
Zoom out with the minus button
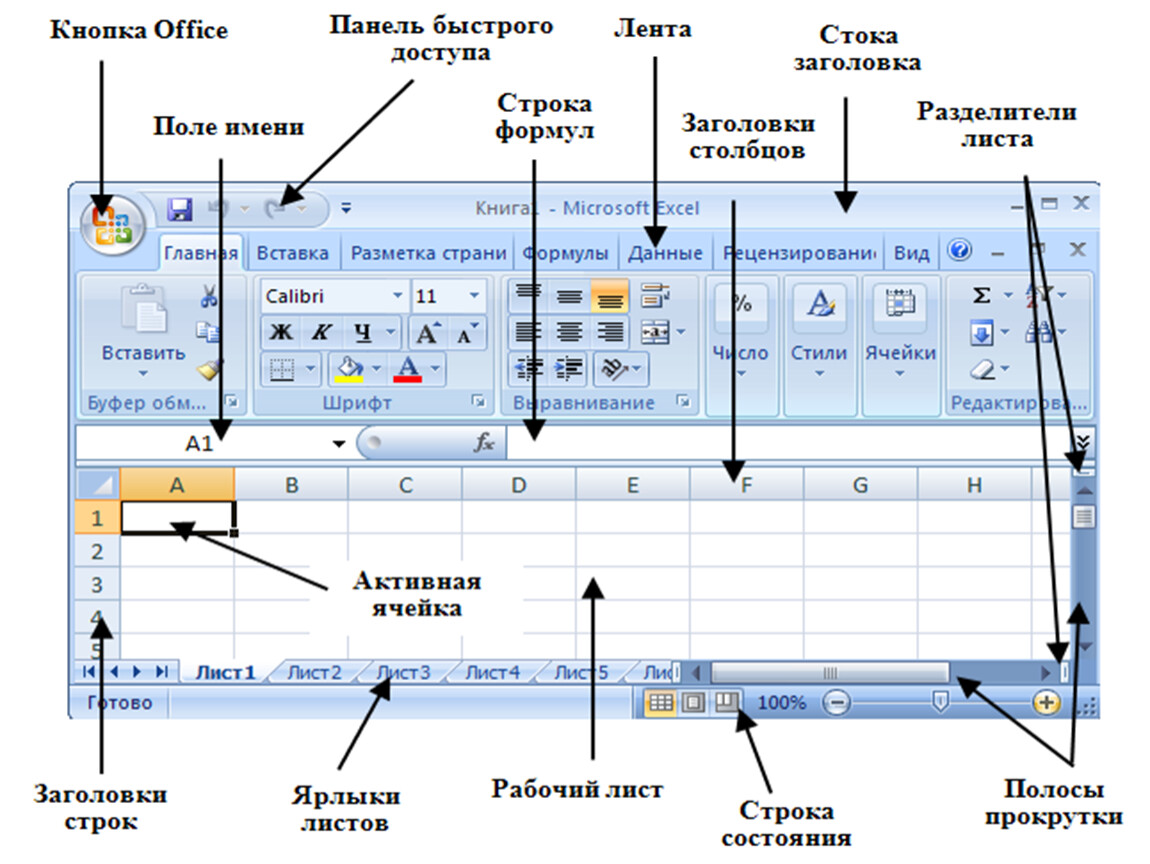836,703
